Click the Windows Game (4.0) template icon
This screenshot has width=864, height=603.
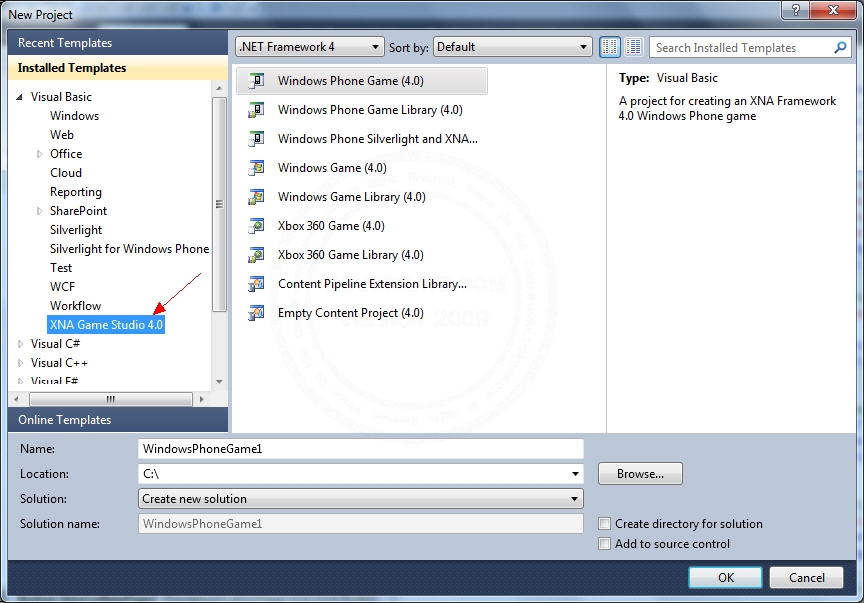tap(256, 168)
